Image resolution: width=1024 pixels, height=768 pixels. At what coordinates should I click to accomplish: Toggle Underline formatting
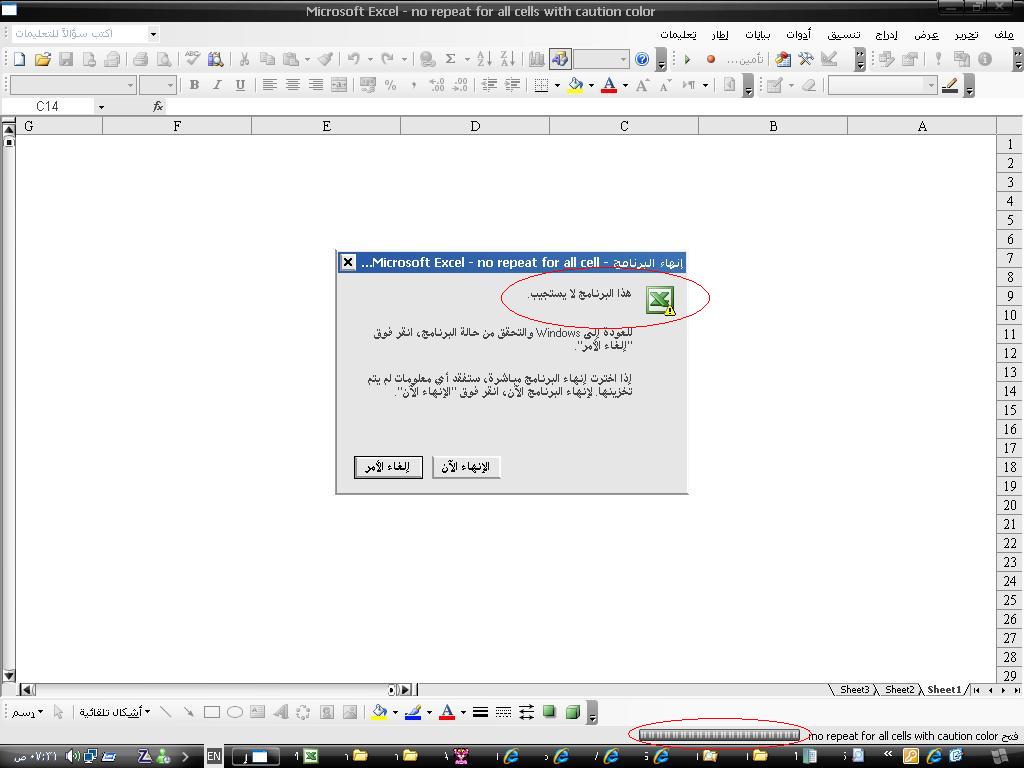(x=240, y=85)
